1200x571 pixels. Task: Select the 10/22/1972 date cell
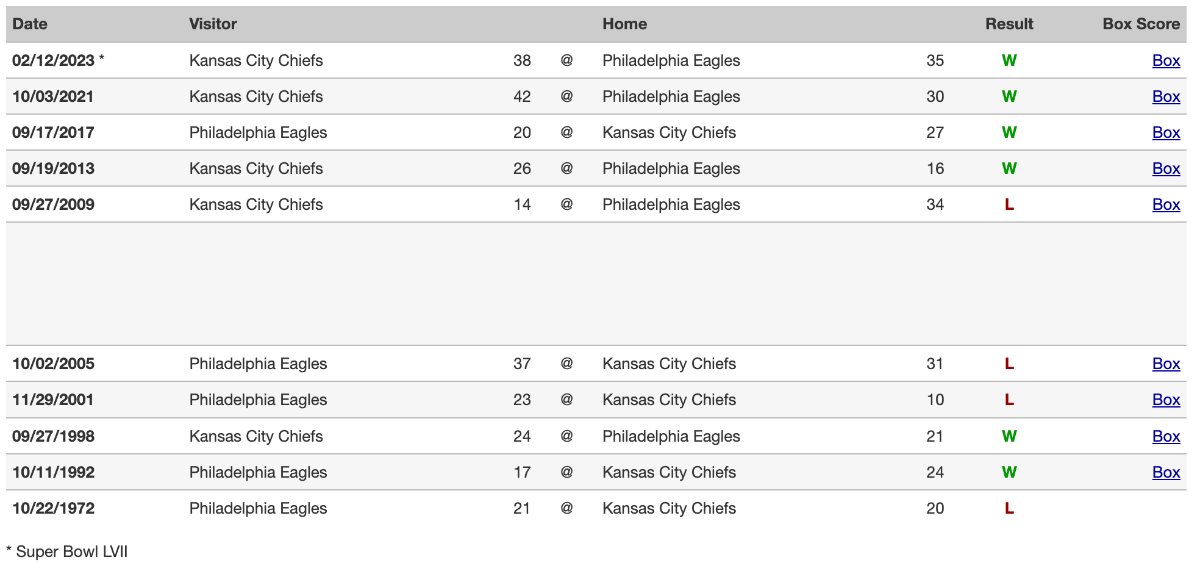pos(53,509)
